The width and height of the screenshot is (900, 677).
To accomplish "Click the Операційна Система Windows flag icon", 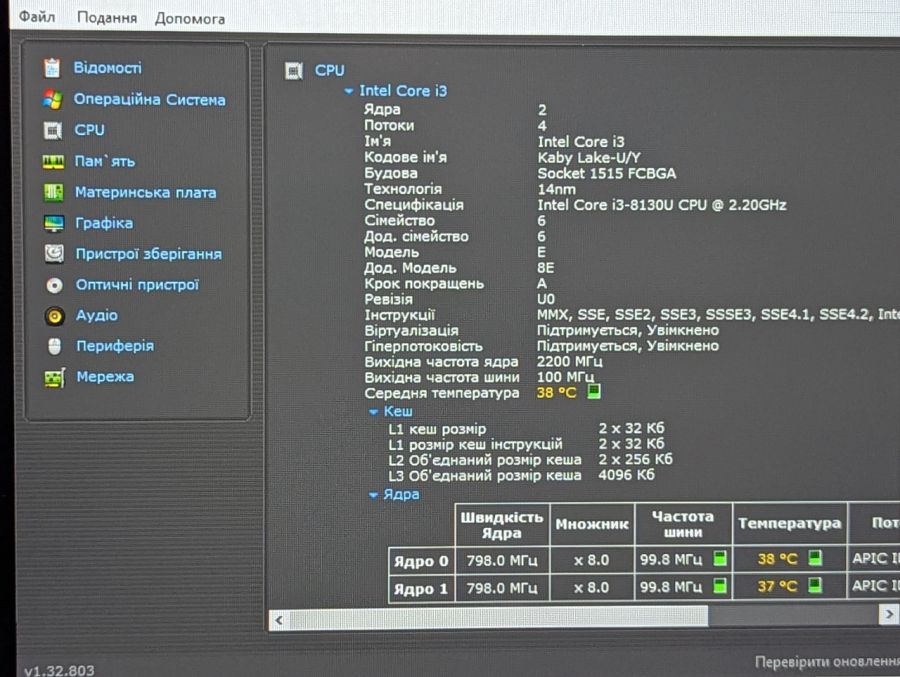I will pos(52,99).
